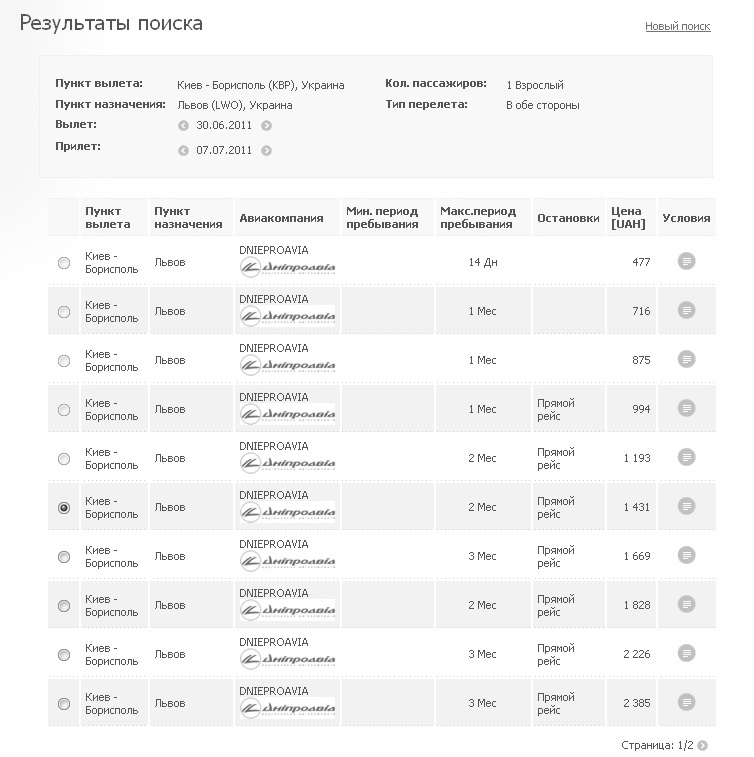Open conditions icon for the 994 UAH fare
Viewport: 754px width, 757px height.
tap(686, 409)
